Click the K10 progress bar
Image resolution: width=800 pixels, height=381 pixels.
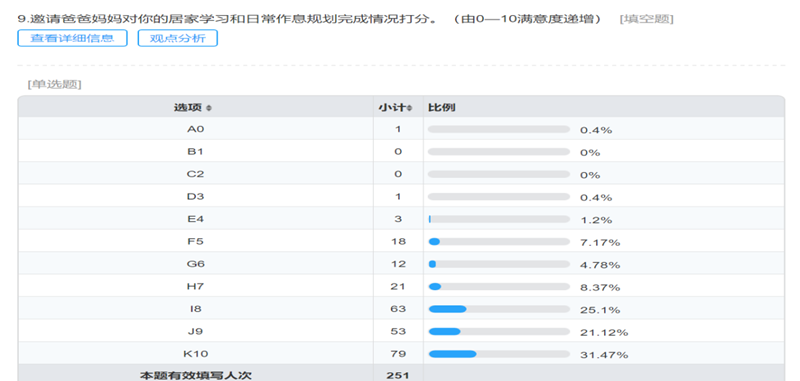tap(499, 354)
